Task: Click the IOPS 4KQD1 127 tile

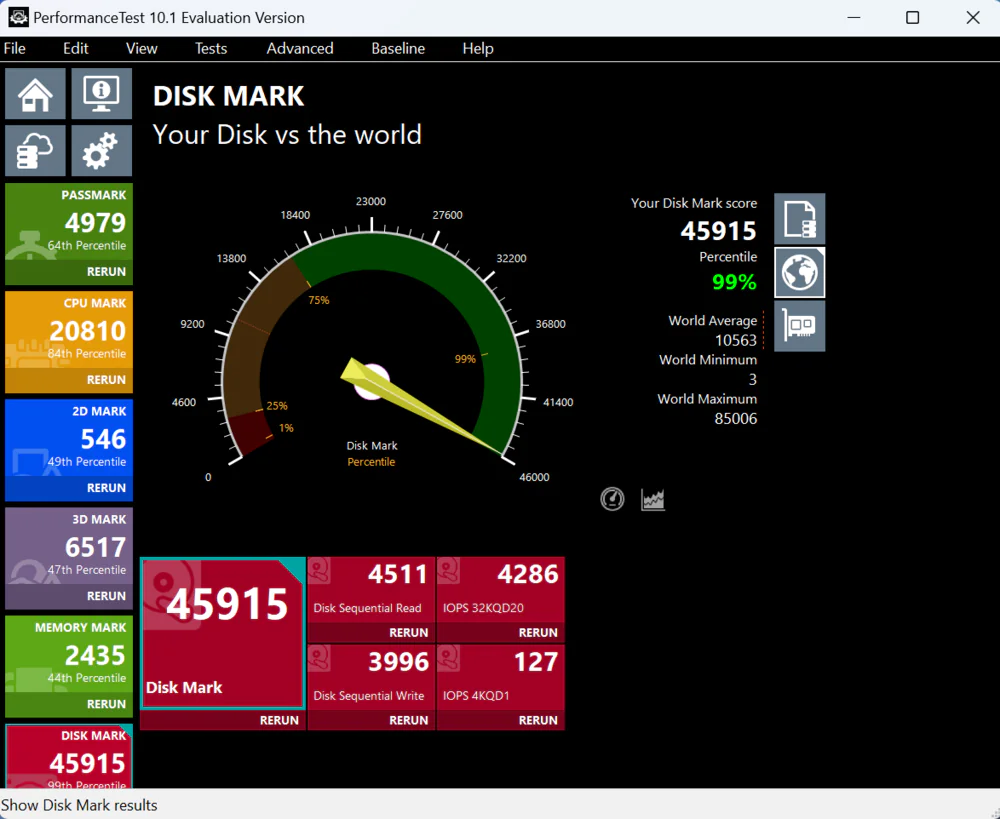Action: pos(501,677)
